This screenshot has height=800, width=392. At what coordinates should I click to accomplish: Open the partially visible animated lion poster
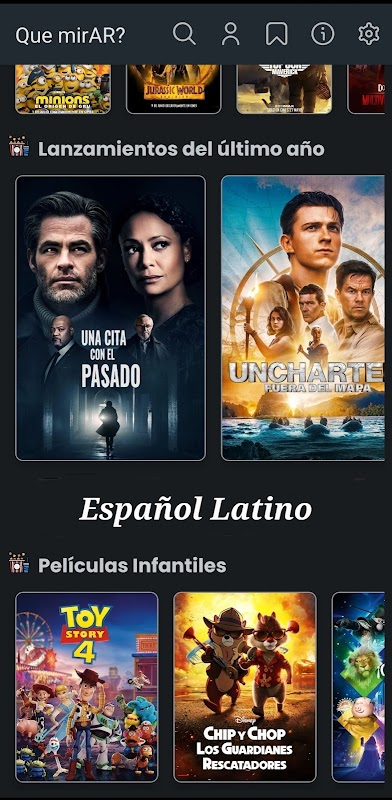[x=358, y=687]
